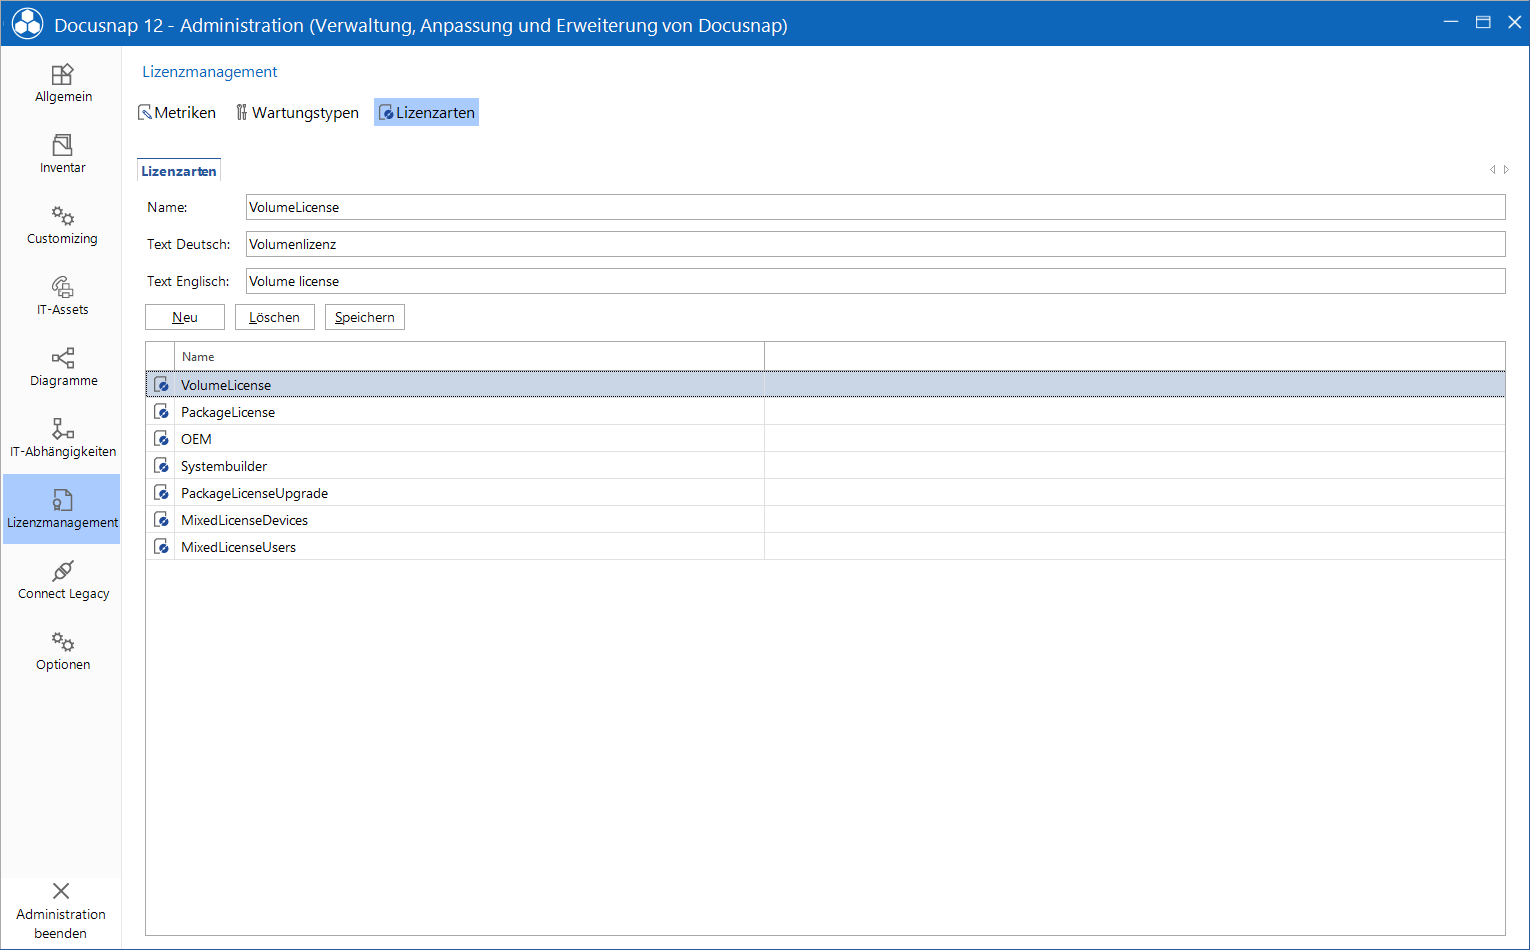Switch to the Wartungstypen tab

click(297, 112)
